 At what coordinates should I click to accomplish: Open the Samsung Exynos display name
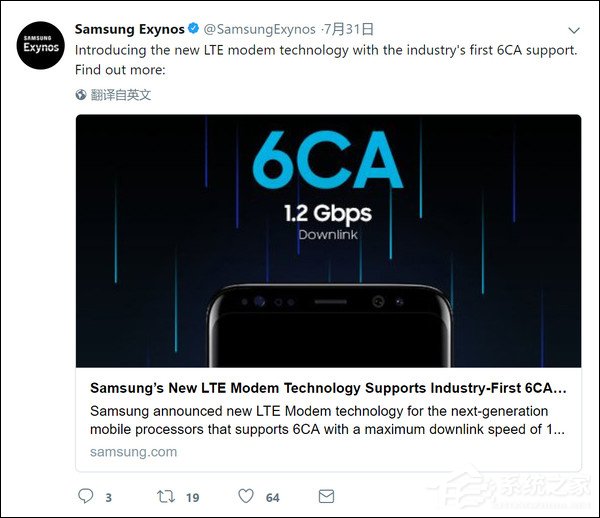pyautogui.click(x=129, y=30)
